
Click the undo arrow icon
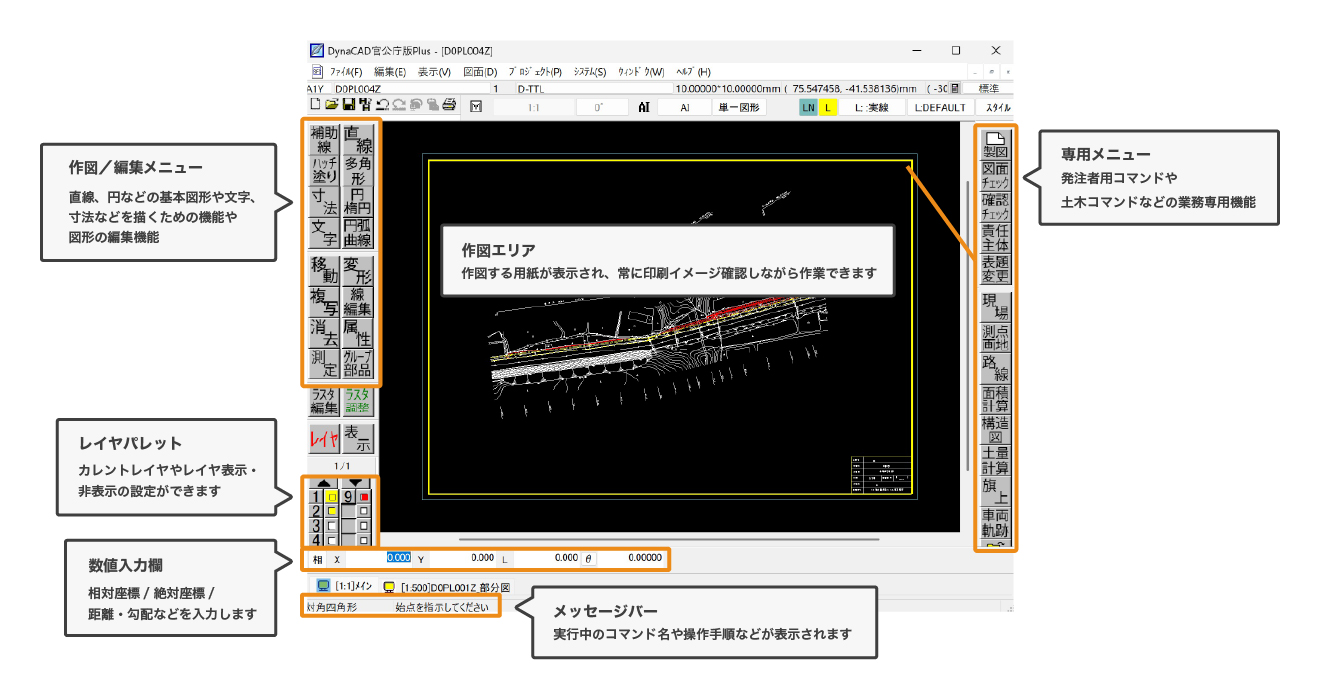(382, 104)
